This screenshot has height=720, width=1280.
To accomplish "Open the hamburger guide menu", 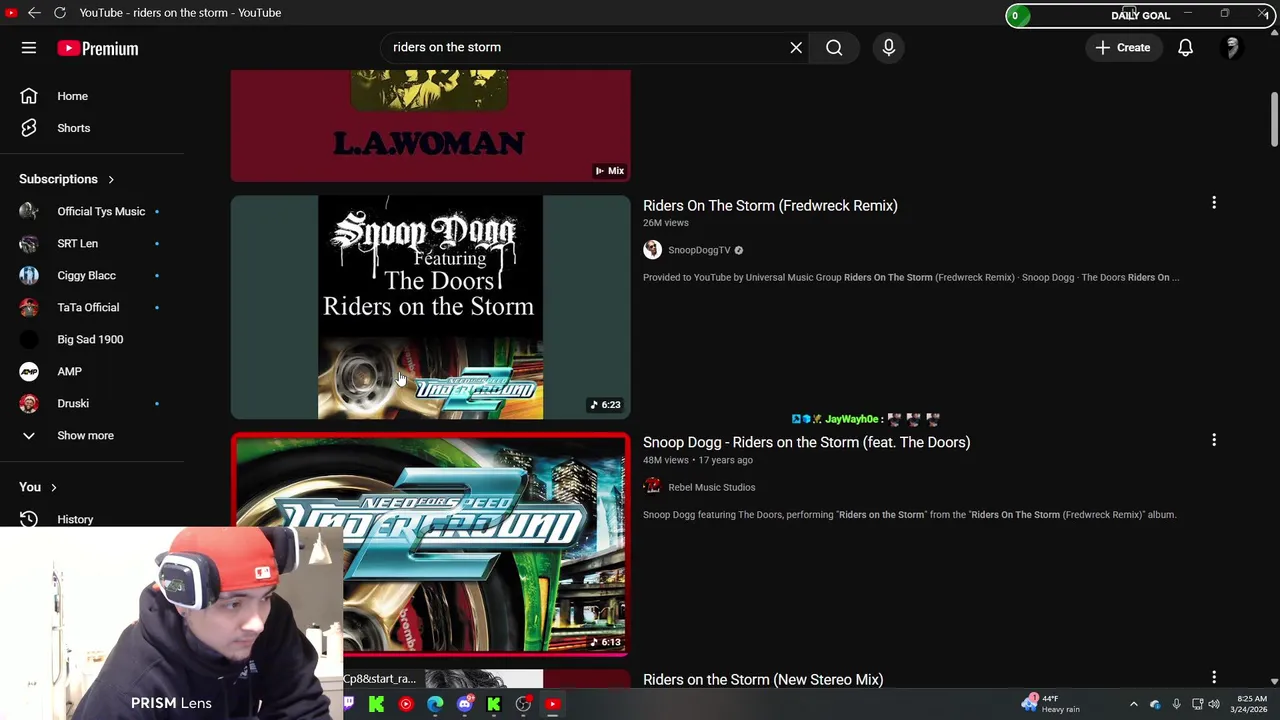I will [x=29, y=48].
